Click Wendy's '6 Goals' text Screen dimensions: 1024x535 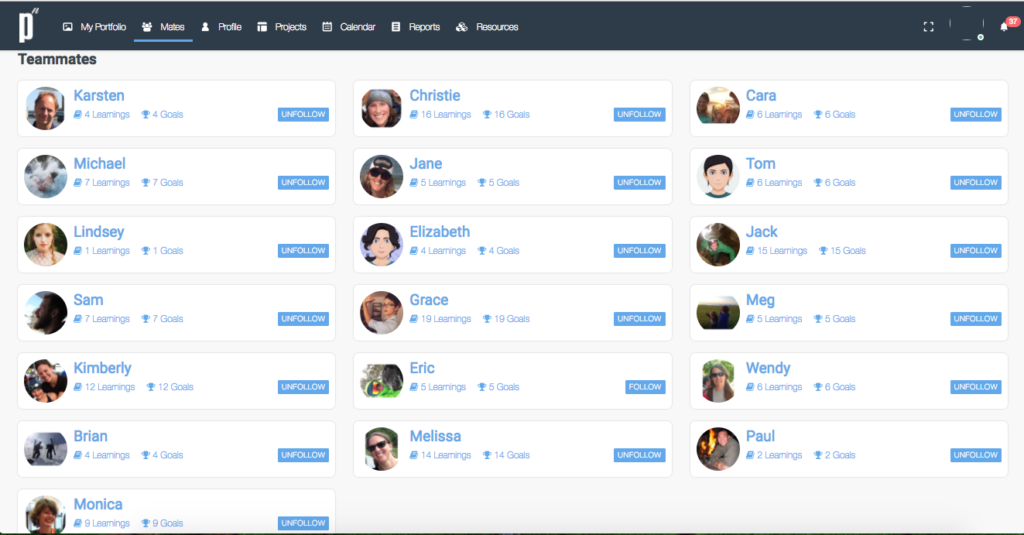[x=840, y=387]
